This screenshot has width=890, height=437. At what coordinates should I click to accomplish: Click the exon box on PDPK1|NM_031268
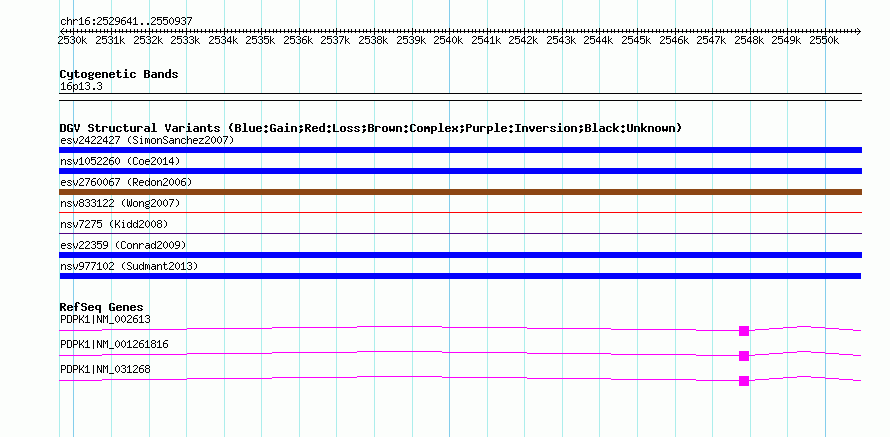(x=744, y=381)
